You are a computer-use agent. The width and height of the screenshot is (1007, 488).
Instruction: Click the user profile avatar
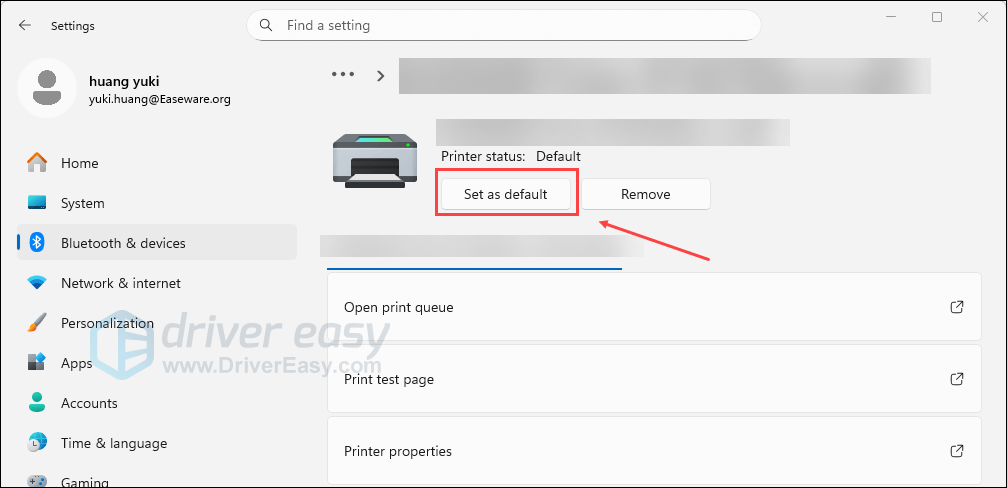coord(46,88)
